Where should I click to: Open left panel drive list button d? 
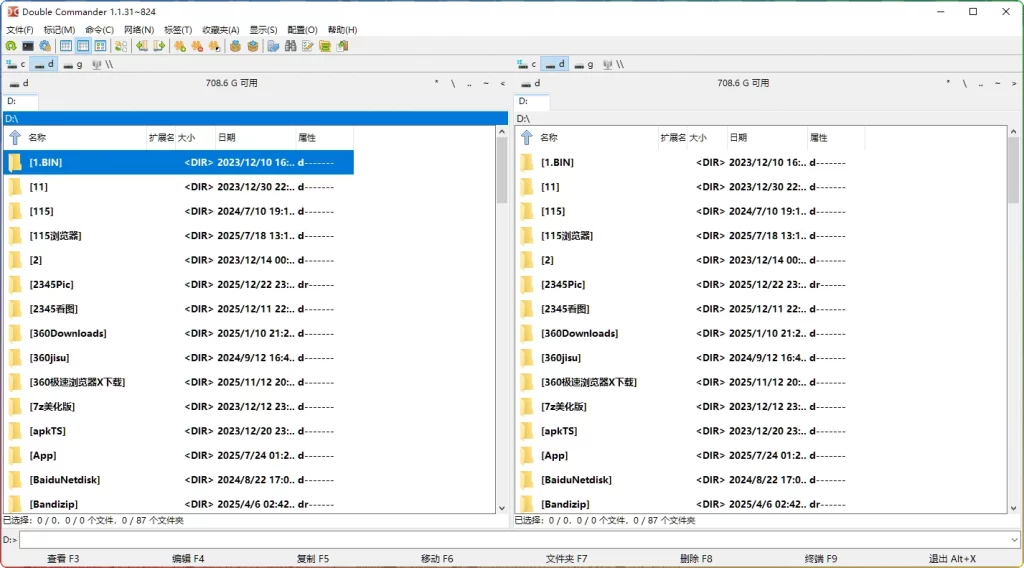(x=19, y=83)
